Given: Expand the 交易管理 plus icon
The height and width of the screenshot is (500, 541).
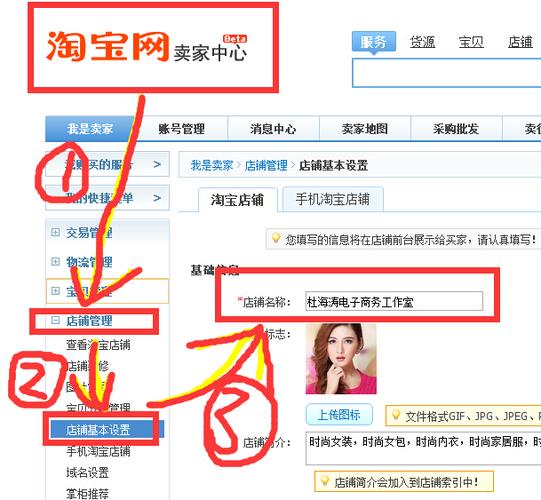Looking at the screenshot, I should (55, 232).
